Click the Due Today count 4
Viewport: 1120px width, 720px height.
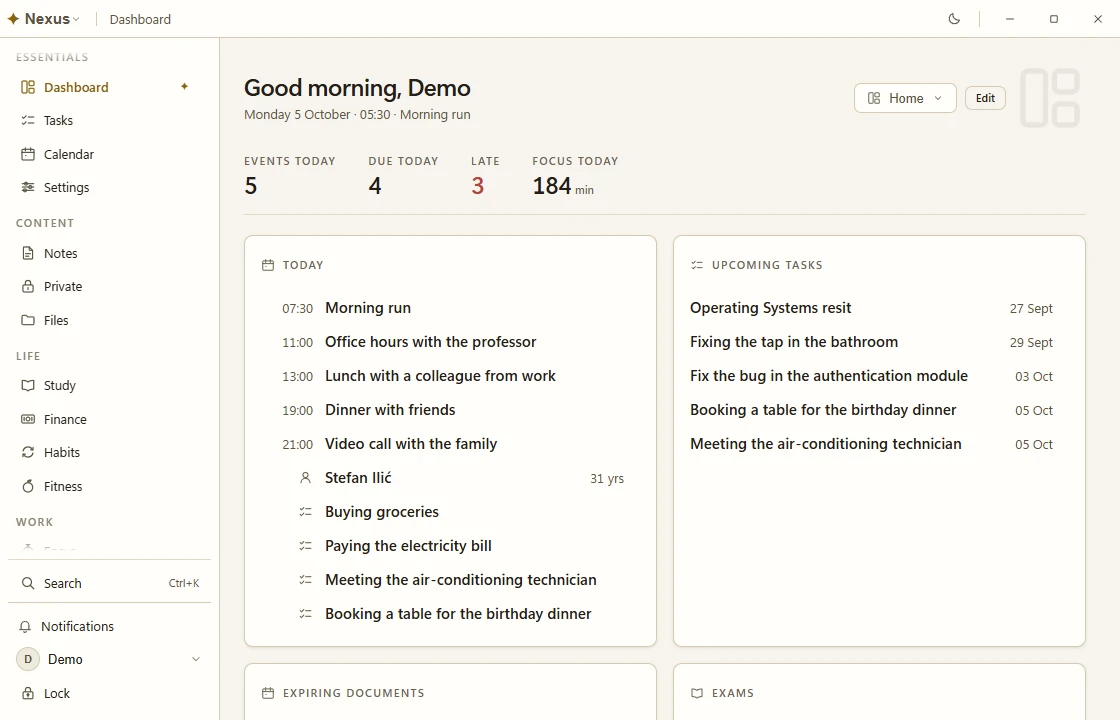375,186
